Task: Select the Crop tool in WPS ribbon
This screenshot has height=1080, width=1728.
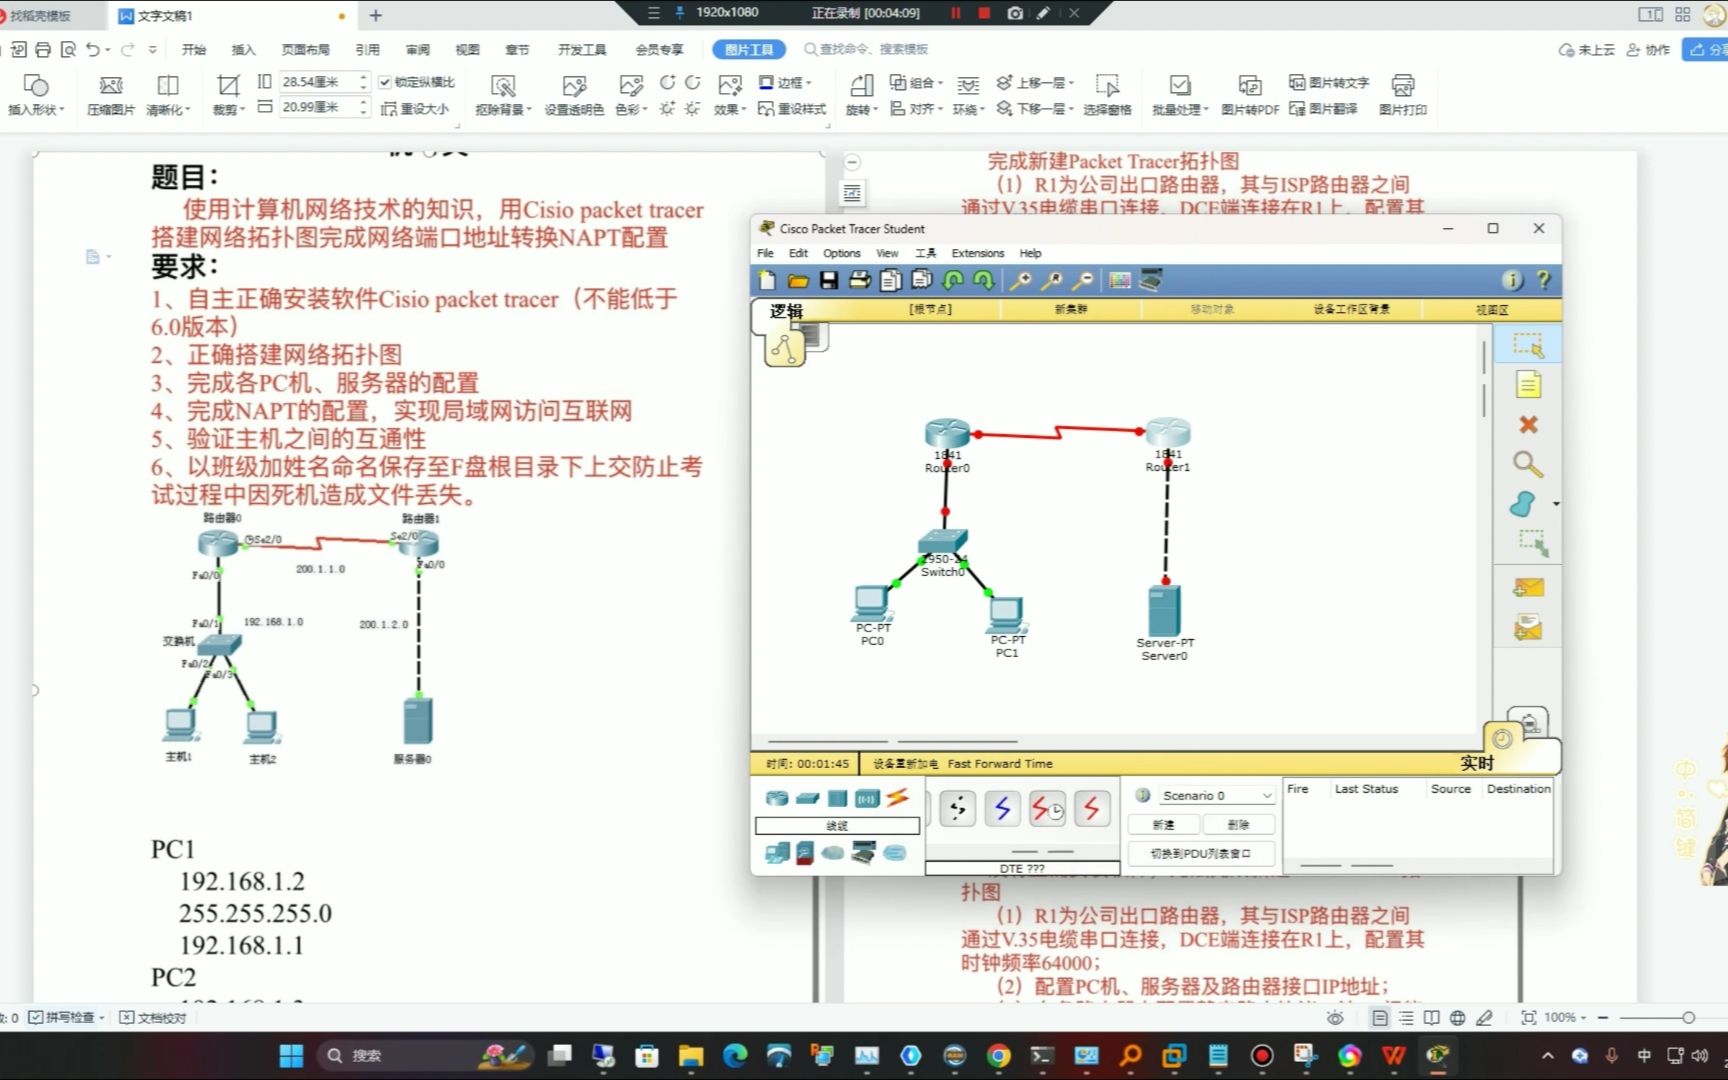Action: point(228,94)
